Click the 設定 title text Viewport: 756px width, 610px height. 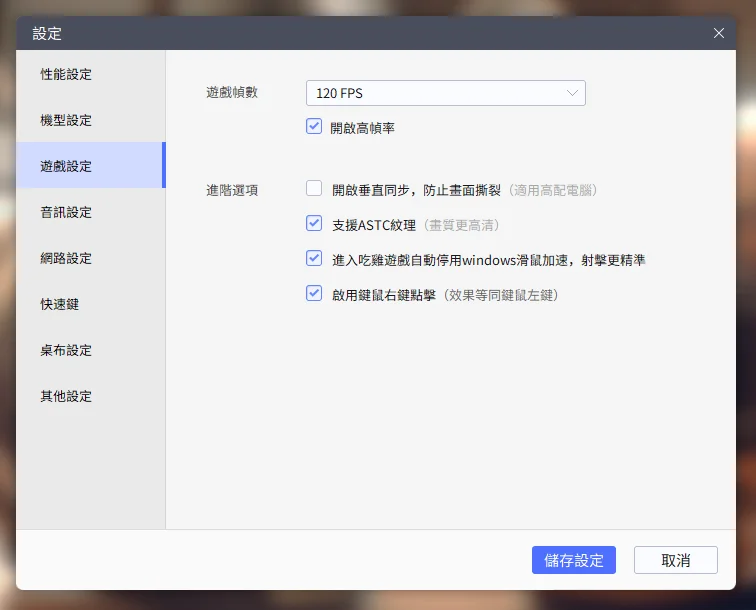click(47, 33)
